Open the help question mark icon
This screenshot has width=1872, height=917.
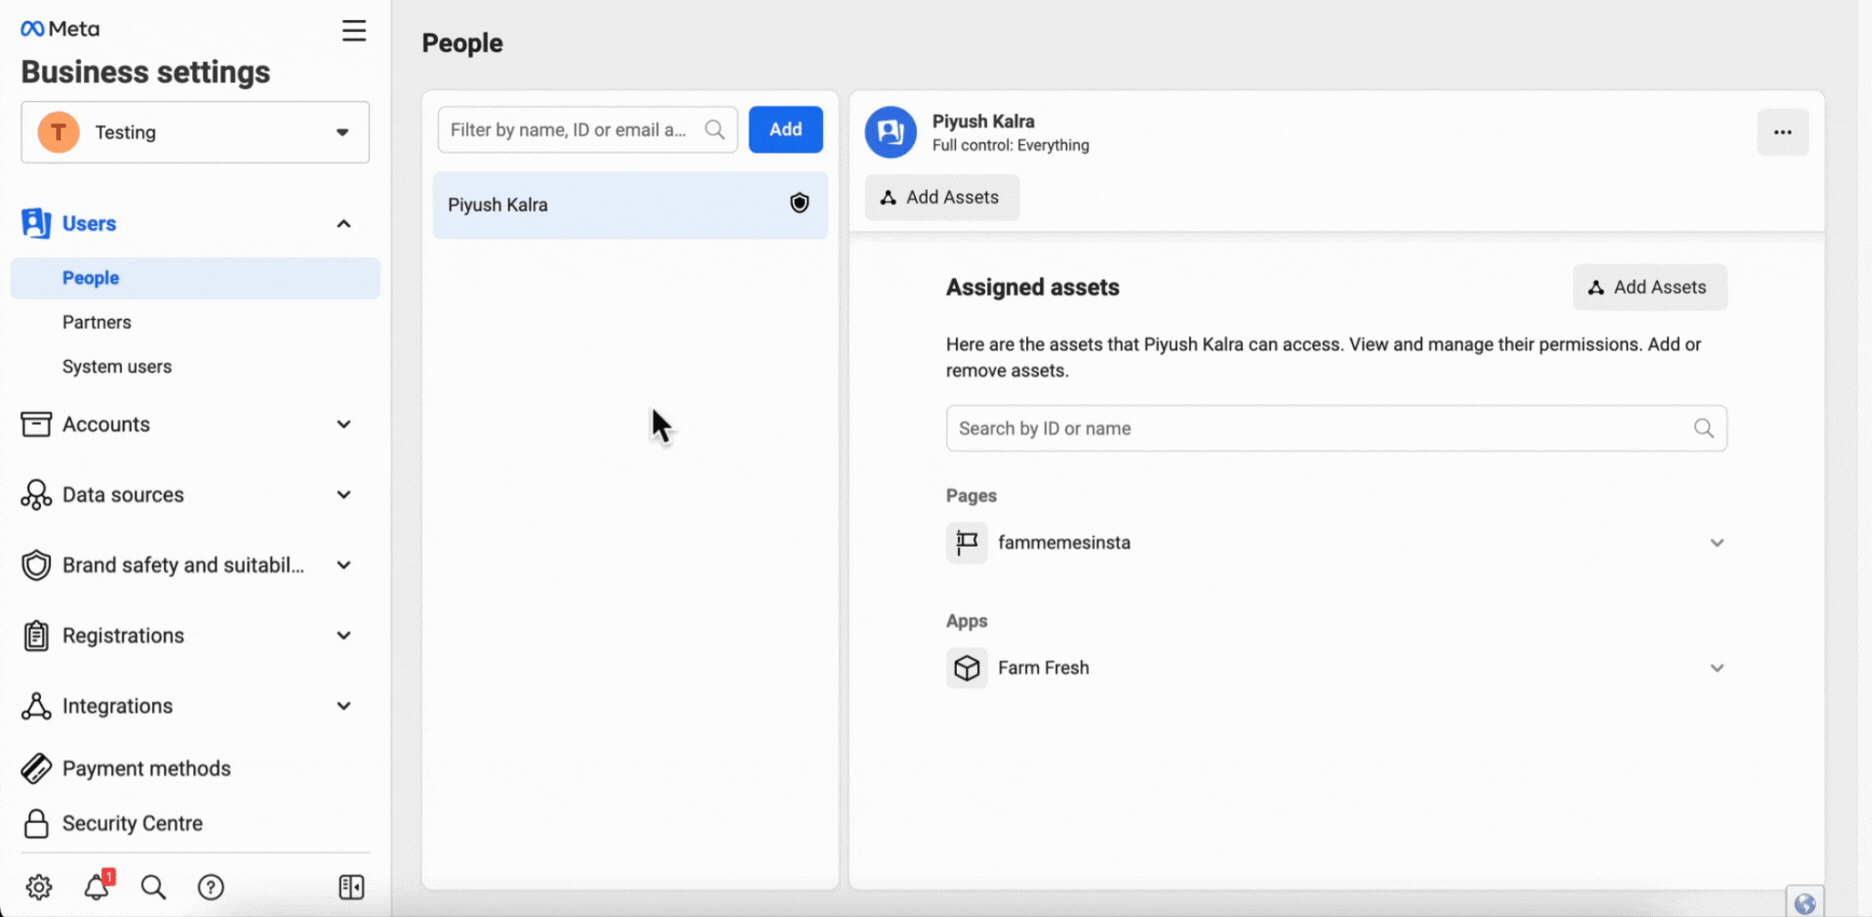(x=211, y=887)
